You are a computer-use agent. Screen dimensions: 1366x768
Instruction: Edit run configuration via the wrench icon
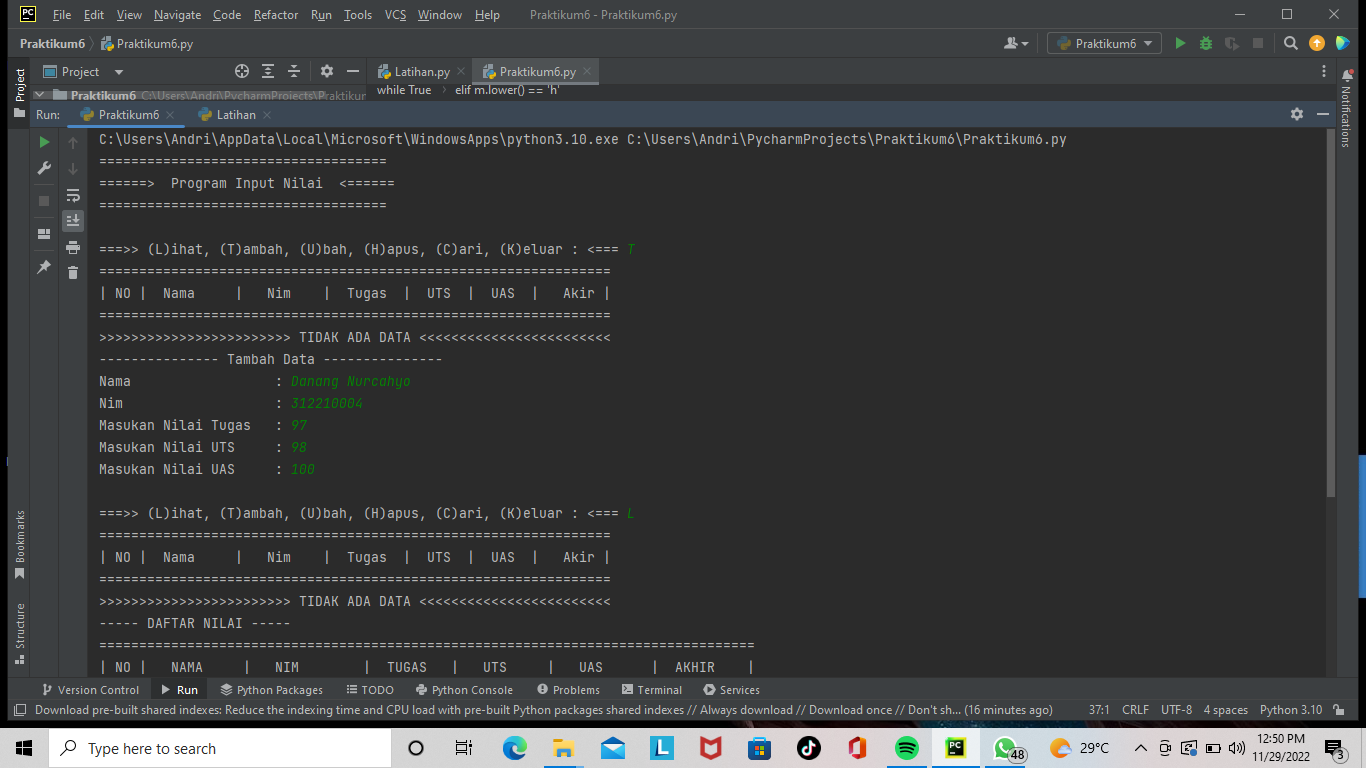44,168
